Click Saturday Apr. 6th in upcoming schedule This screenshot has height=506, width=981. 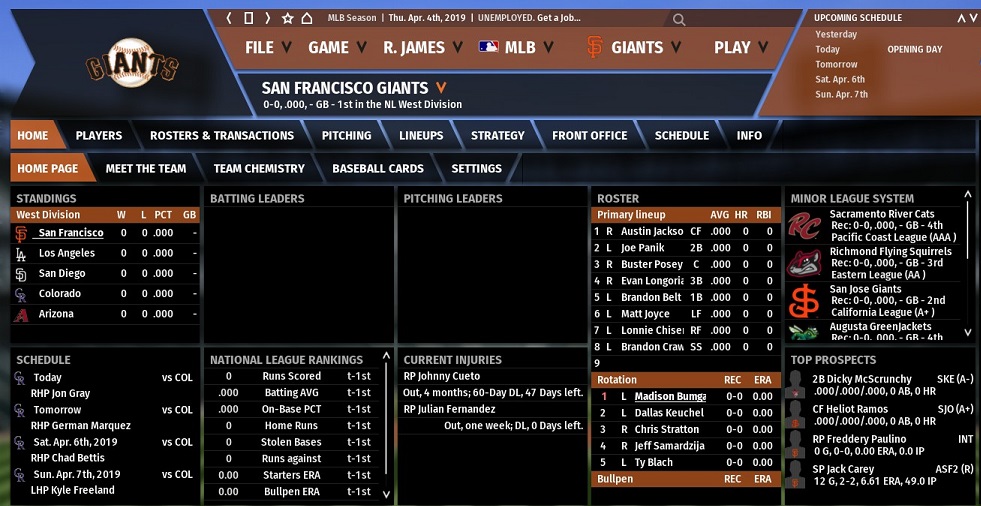click(x=840, y=79)
